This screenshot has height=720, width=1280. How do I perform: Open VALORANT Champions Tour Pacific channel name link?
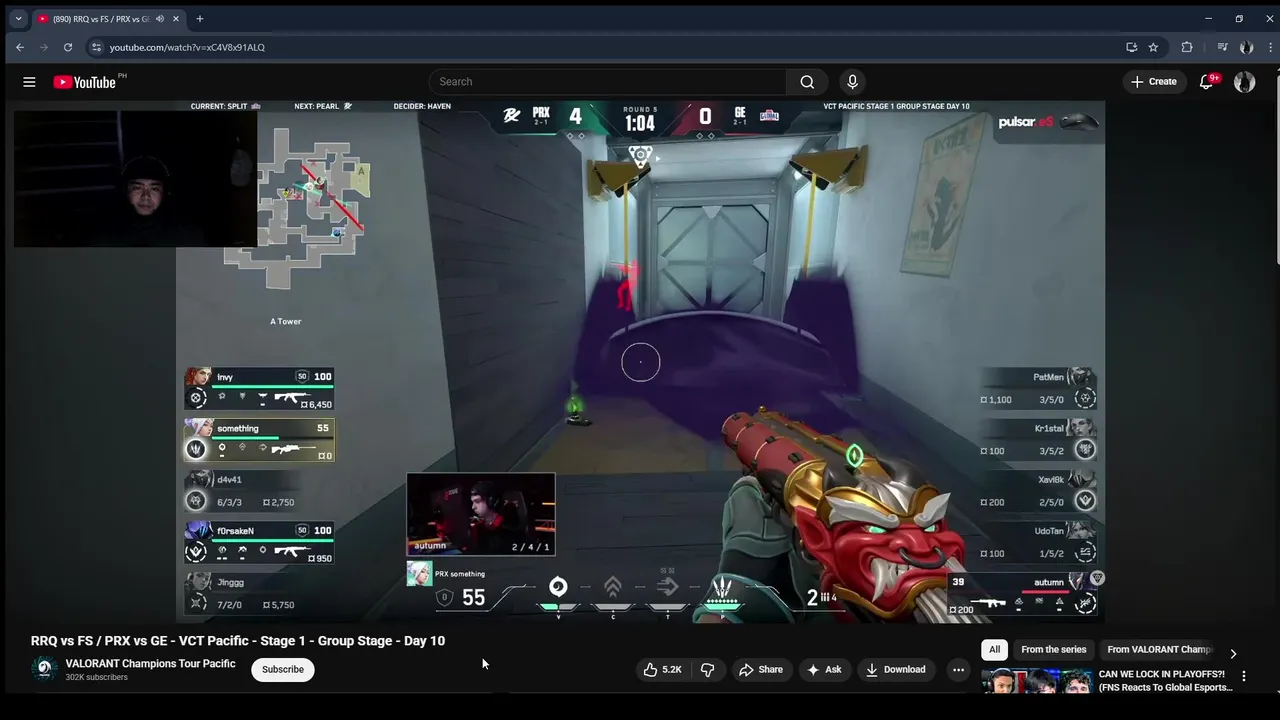pos(150,664)
